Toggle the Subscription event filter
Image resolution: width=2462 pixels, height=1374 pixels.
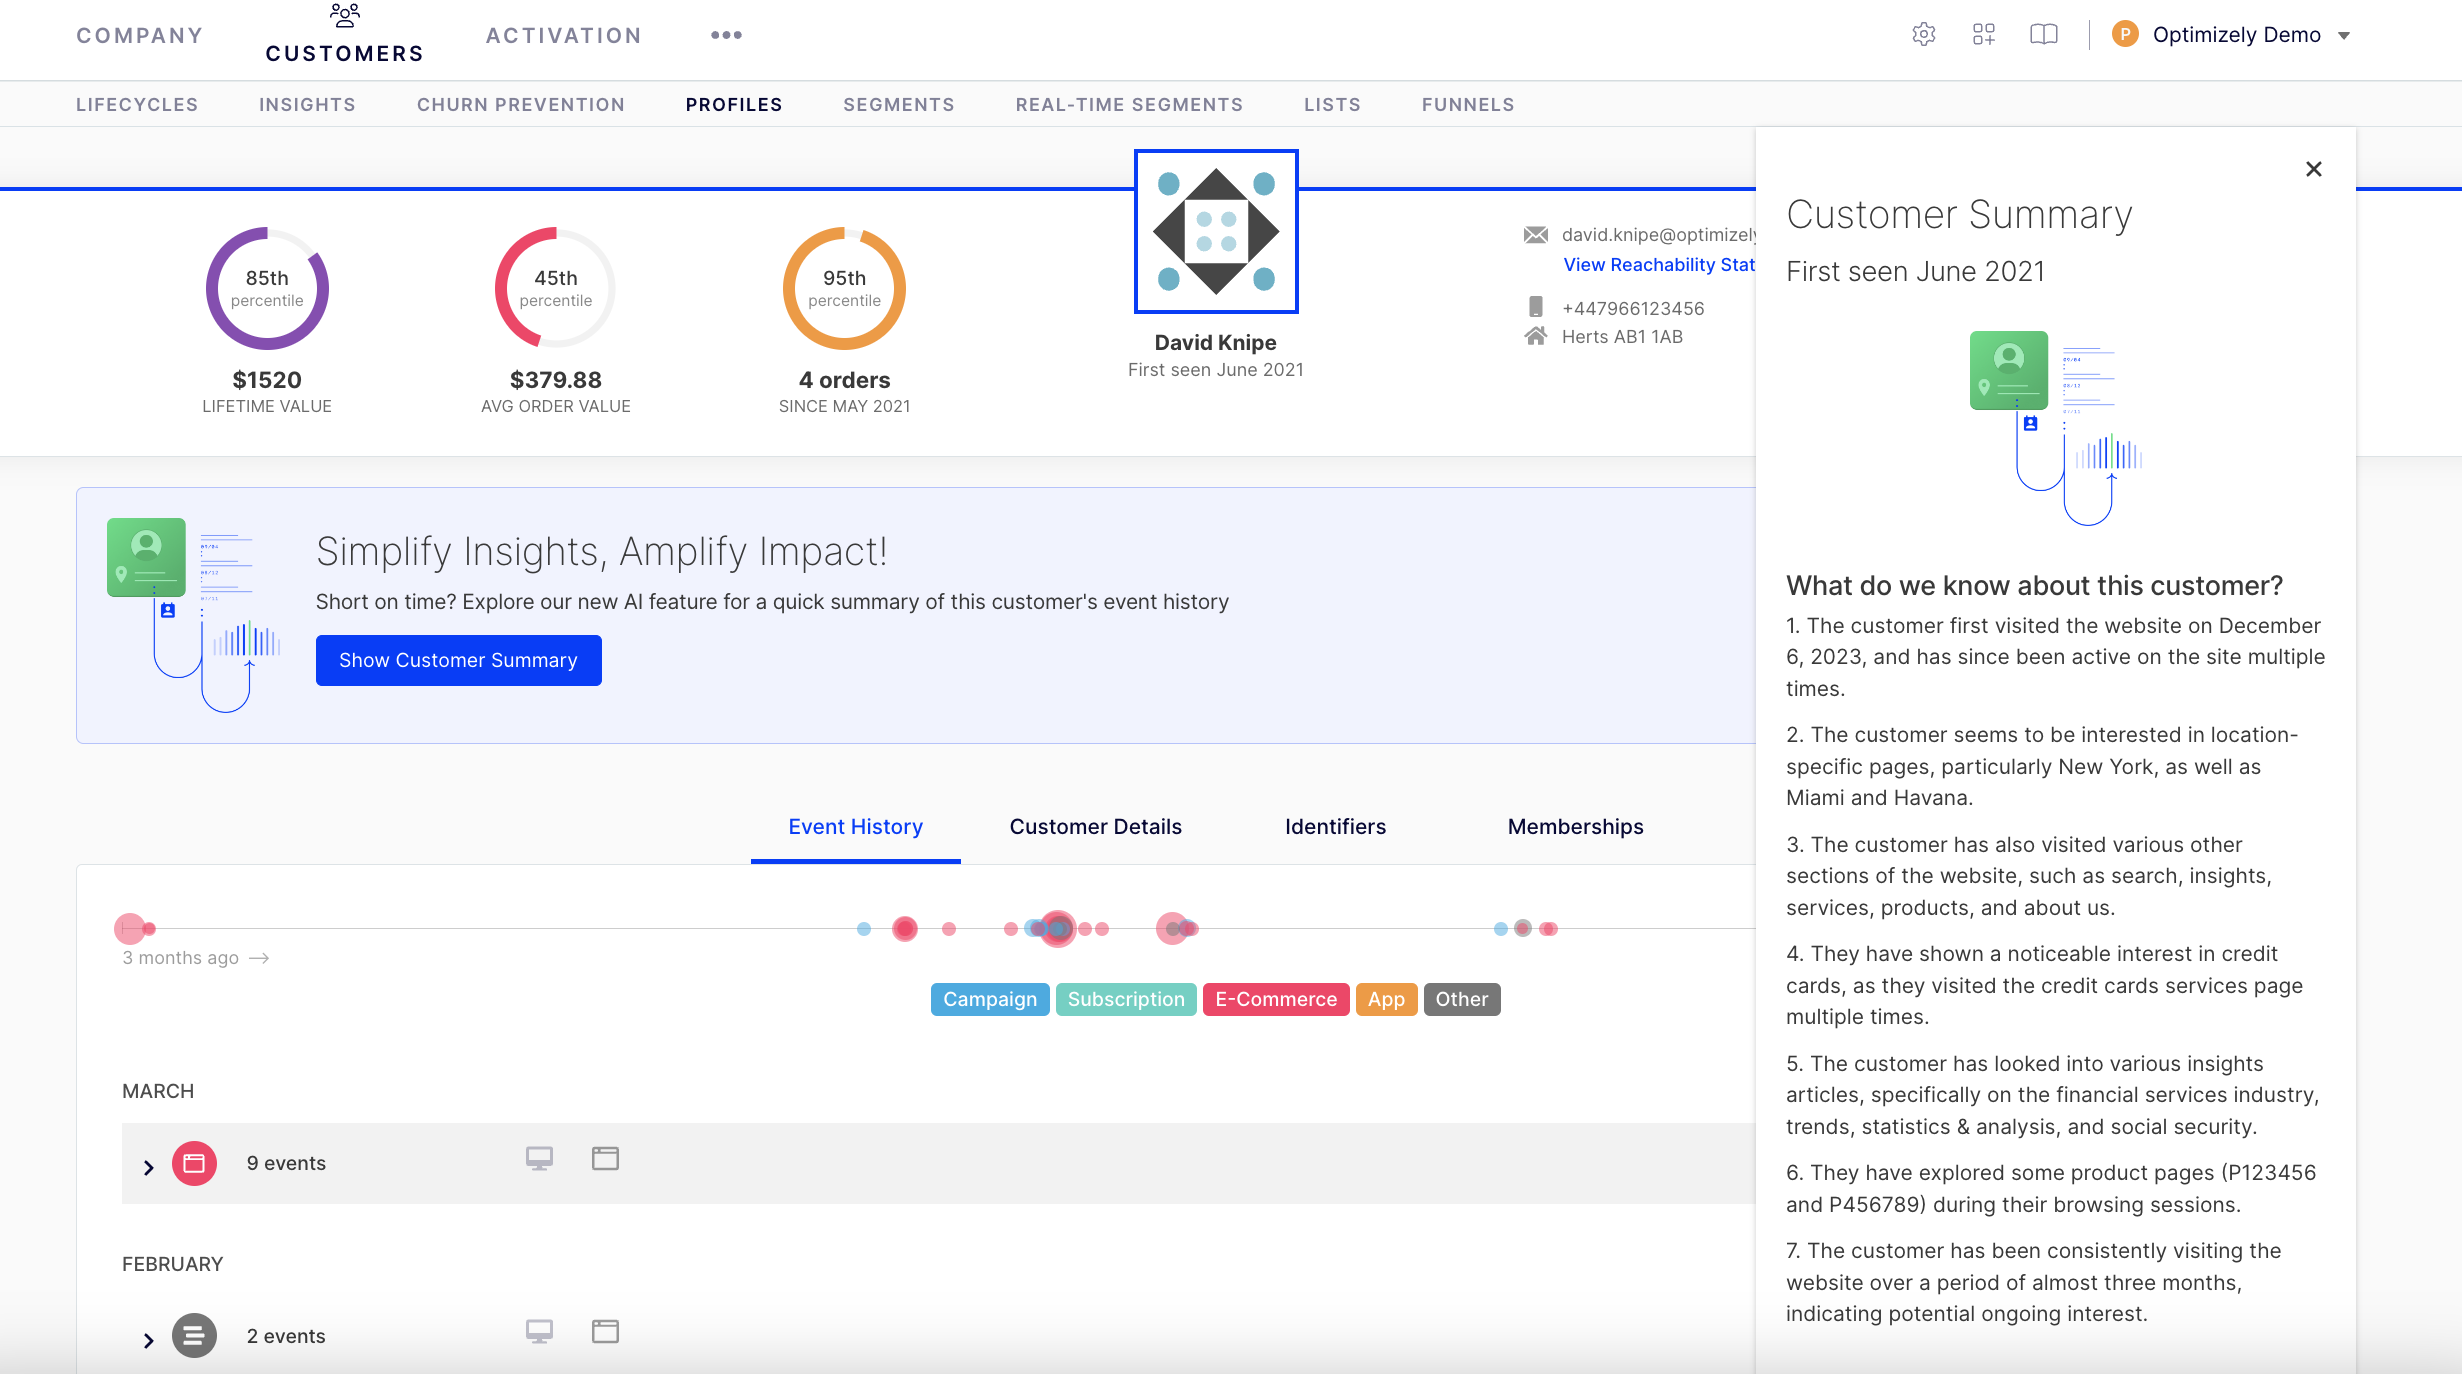1125,999
